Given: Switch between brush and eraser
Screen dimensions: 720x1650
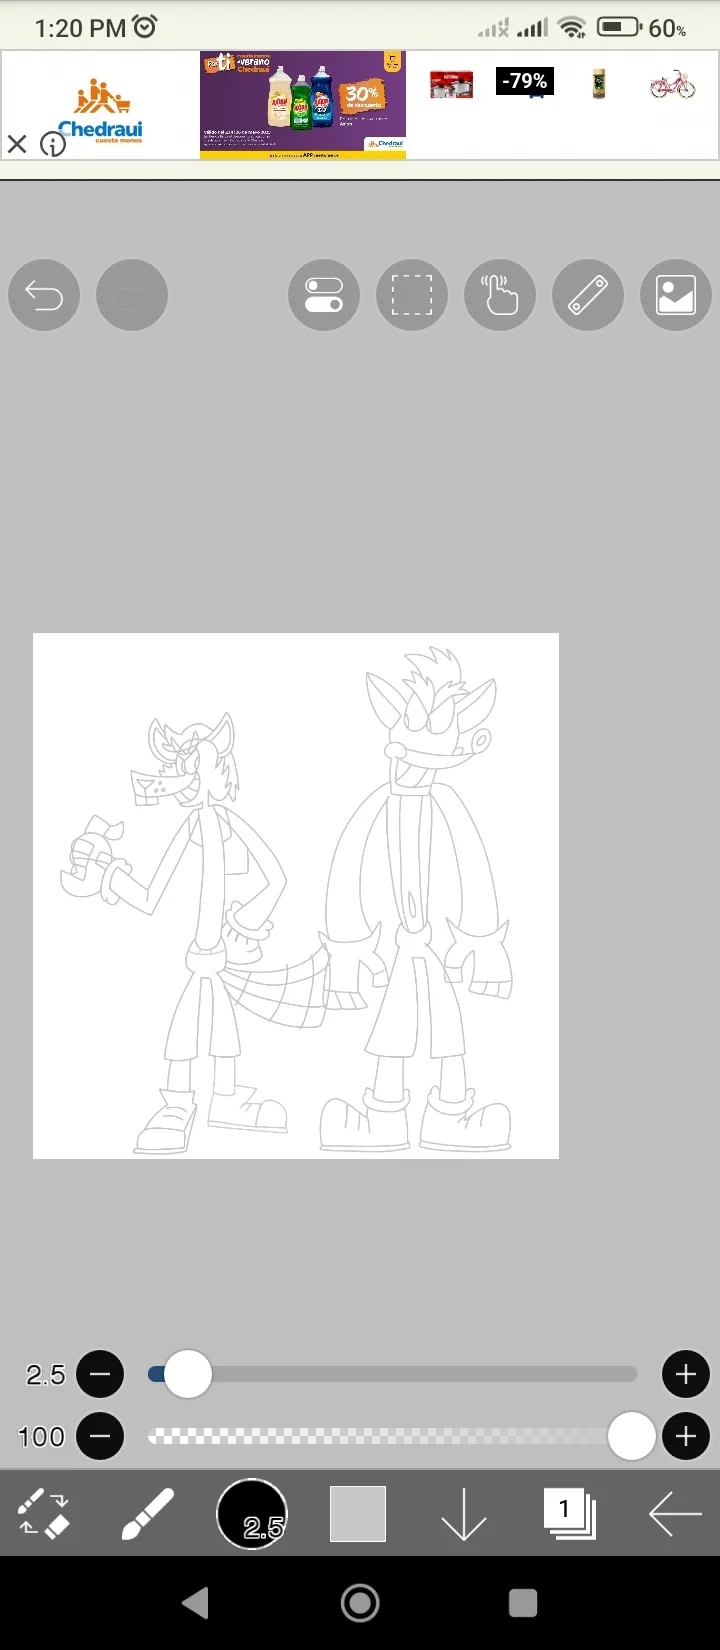Looking at the screenshot, I should [x=44, y=1514].
